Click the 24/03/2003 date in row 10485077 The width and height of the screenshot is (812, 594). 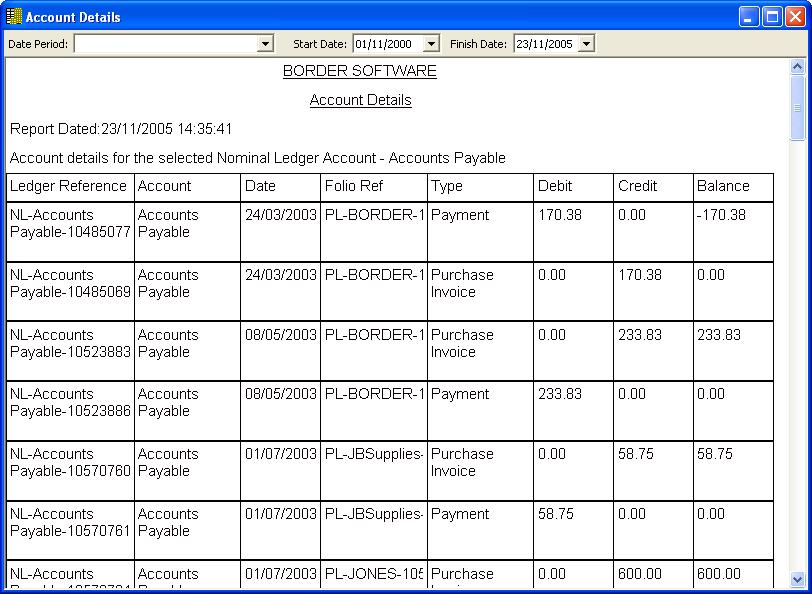pyautogui.click(x=281, y=215)
